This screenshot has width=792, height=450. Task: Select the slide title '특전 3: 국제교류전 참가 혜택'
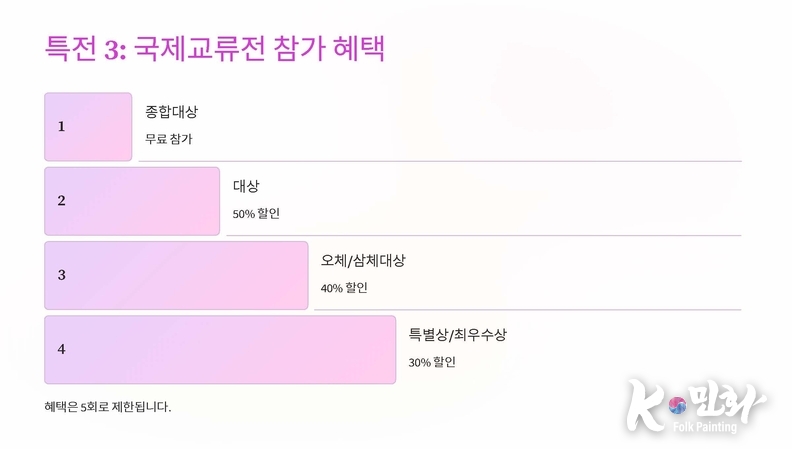215,49
